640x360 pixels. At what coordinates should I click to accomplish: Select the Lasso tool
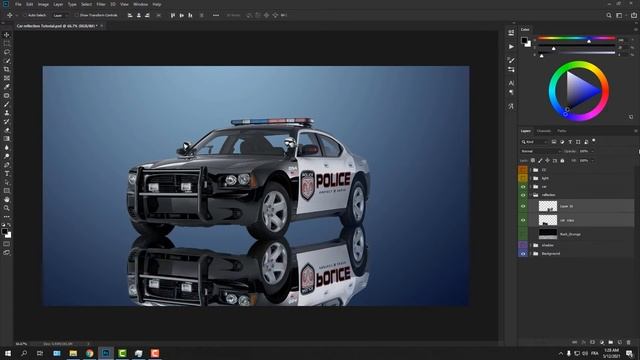point(7,52)
